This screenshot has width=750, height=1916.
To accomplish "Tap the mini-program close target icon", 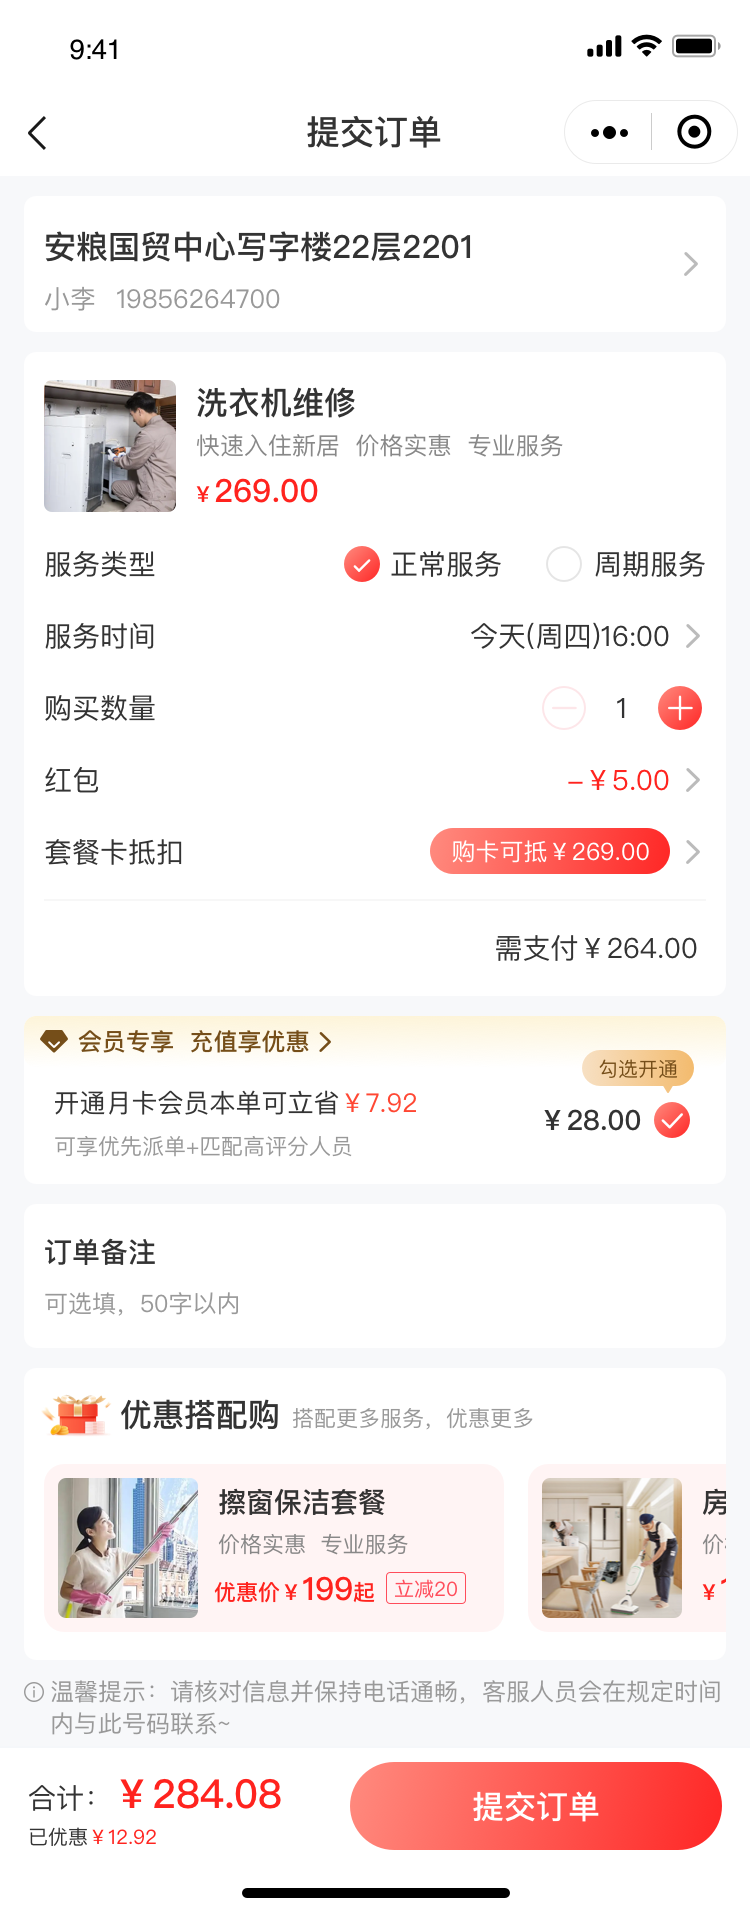I will pyautogui.click(x=694, y=132).
